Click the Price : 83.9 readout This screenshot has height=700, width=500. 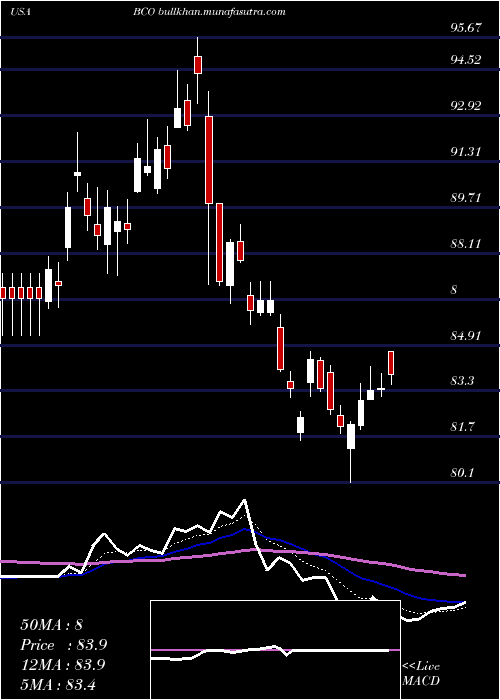click(x=63, y=645)
